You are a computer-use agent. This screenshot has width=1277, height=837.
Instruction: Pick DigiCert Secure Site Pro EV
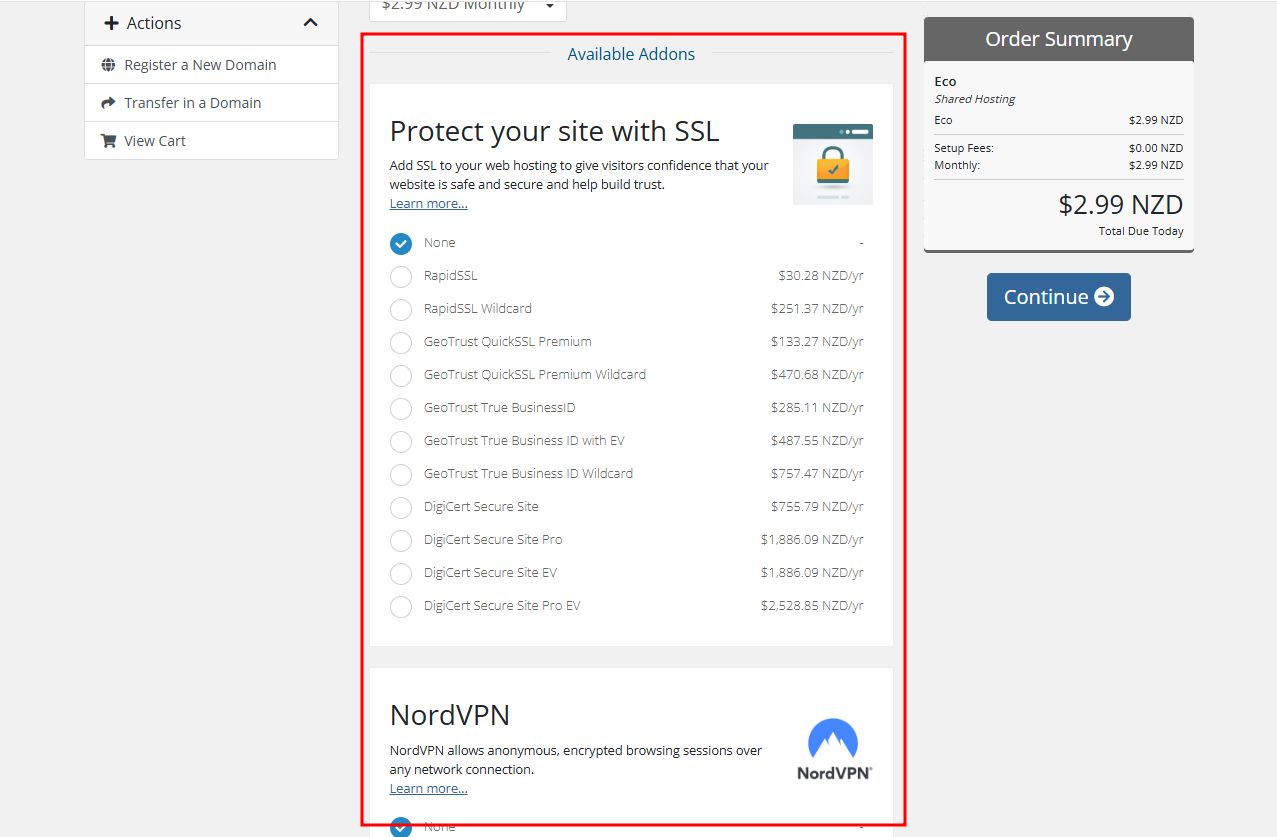(x=401, y=606)
